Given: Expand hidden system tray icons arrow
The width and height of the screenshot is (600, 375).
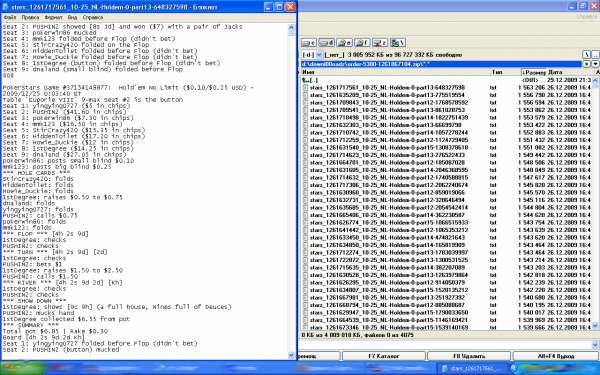Looking at the screenshot, I should click(514, 368).
